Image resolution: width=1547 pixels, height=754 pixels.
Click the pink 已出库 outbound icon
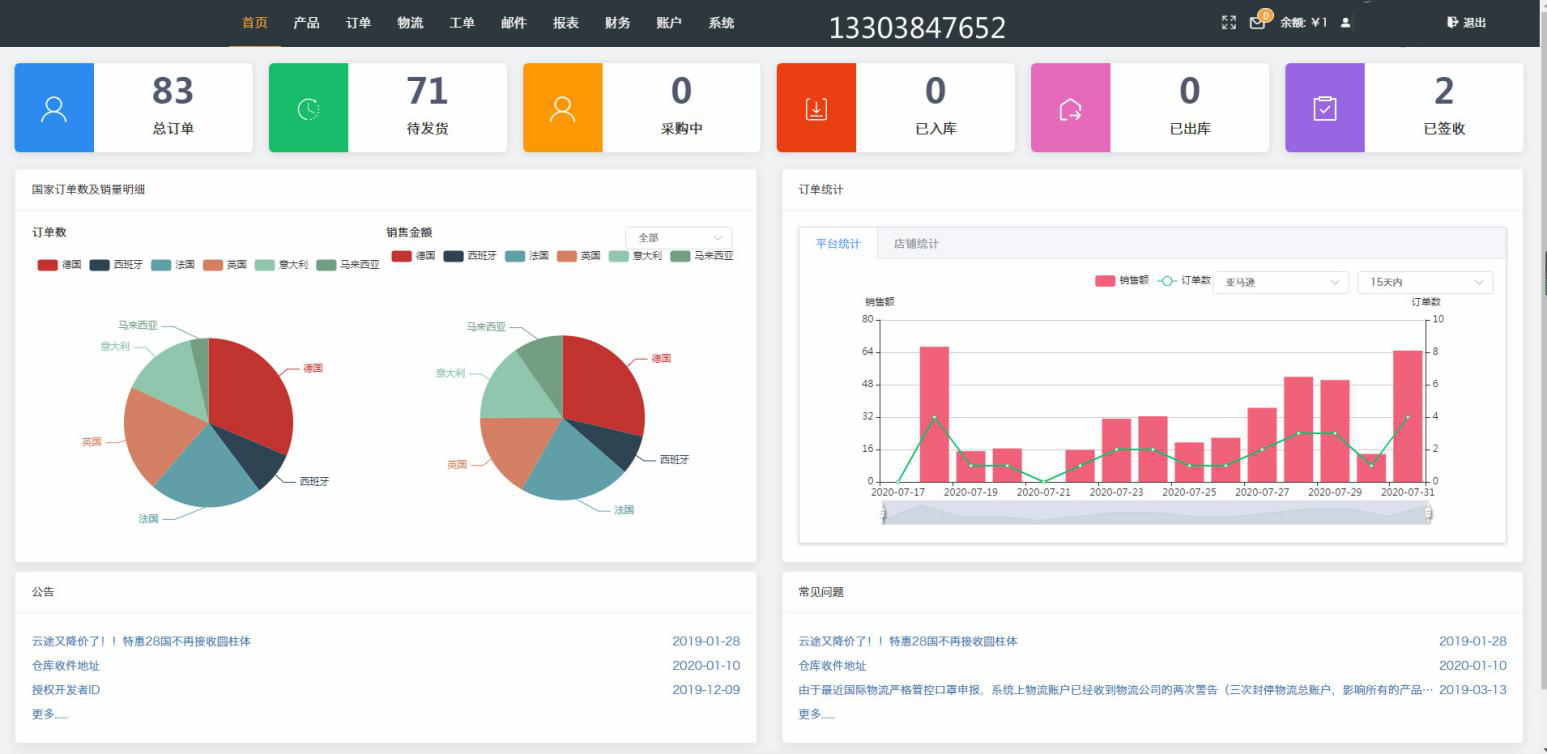click(1071, 107)
